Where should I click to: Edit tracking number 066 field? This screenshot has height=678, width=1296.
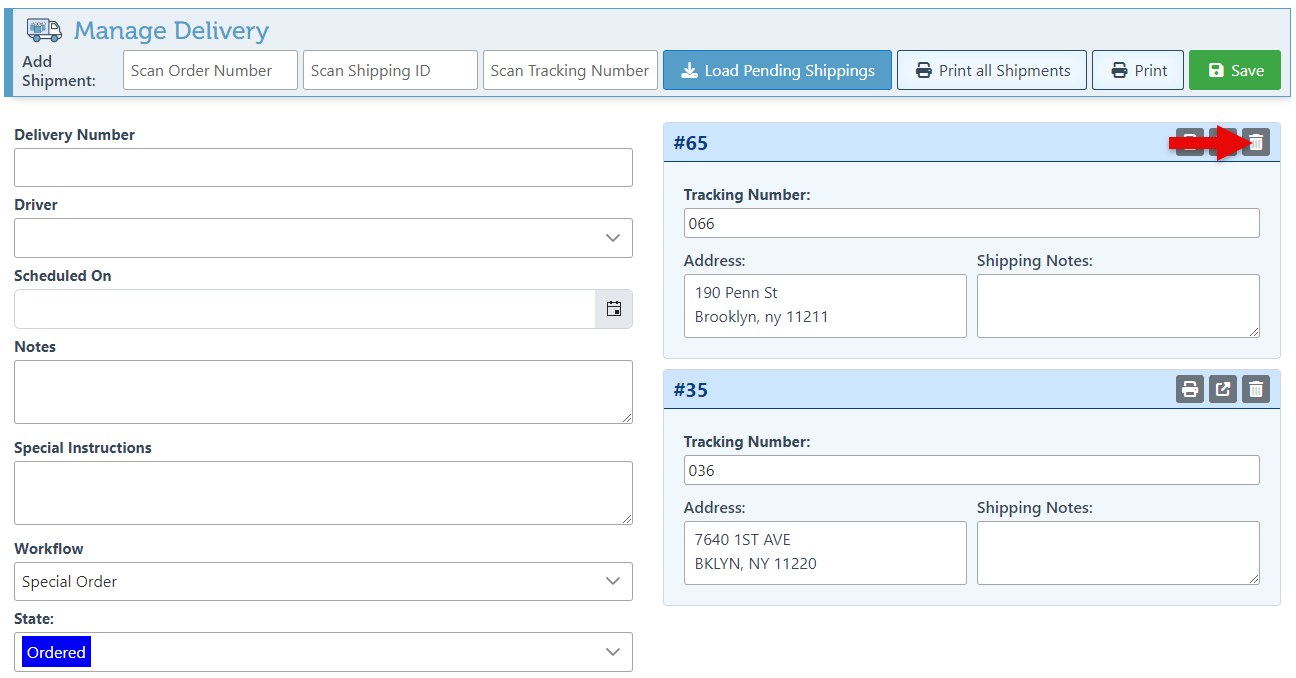point(970,223)
